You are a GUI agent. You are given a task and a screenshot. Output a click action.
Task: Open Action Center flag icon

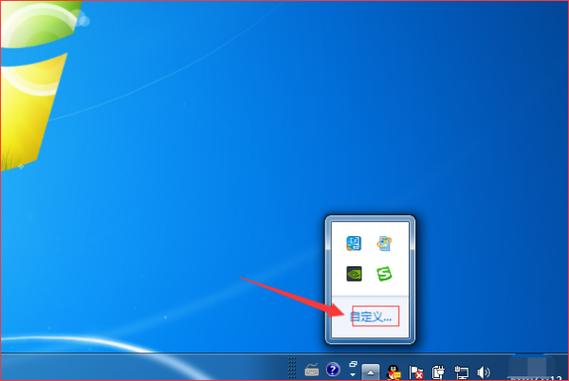coord(416,372)
